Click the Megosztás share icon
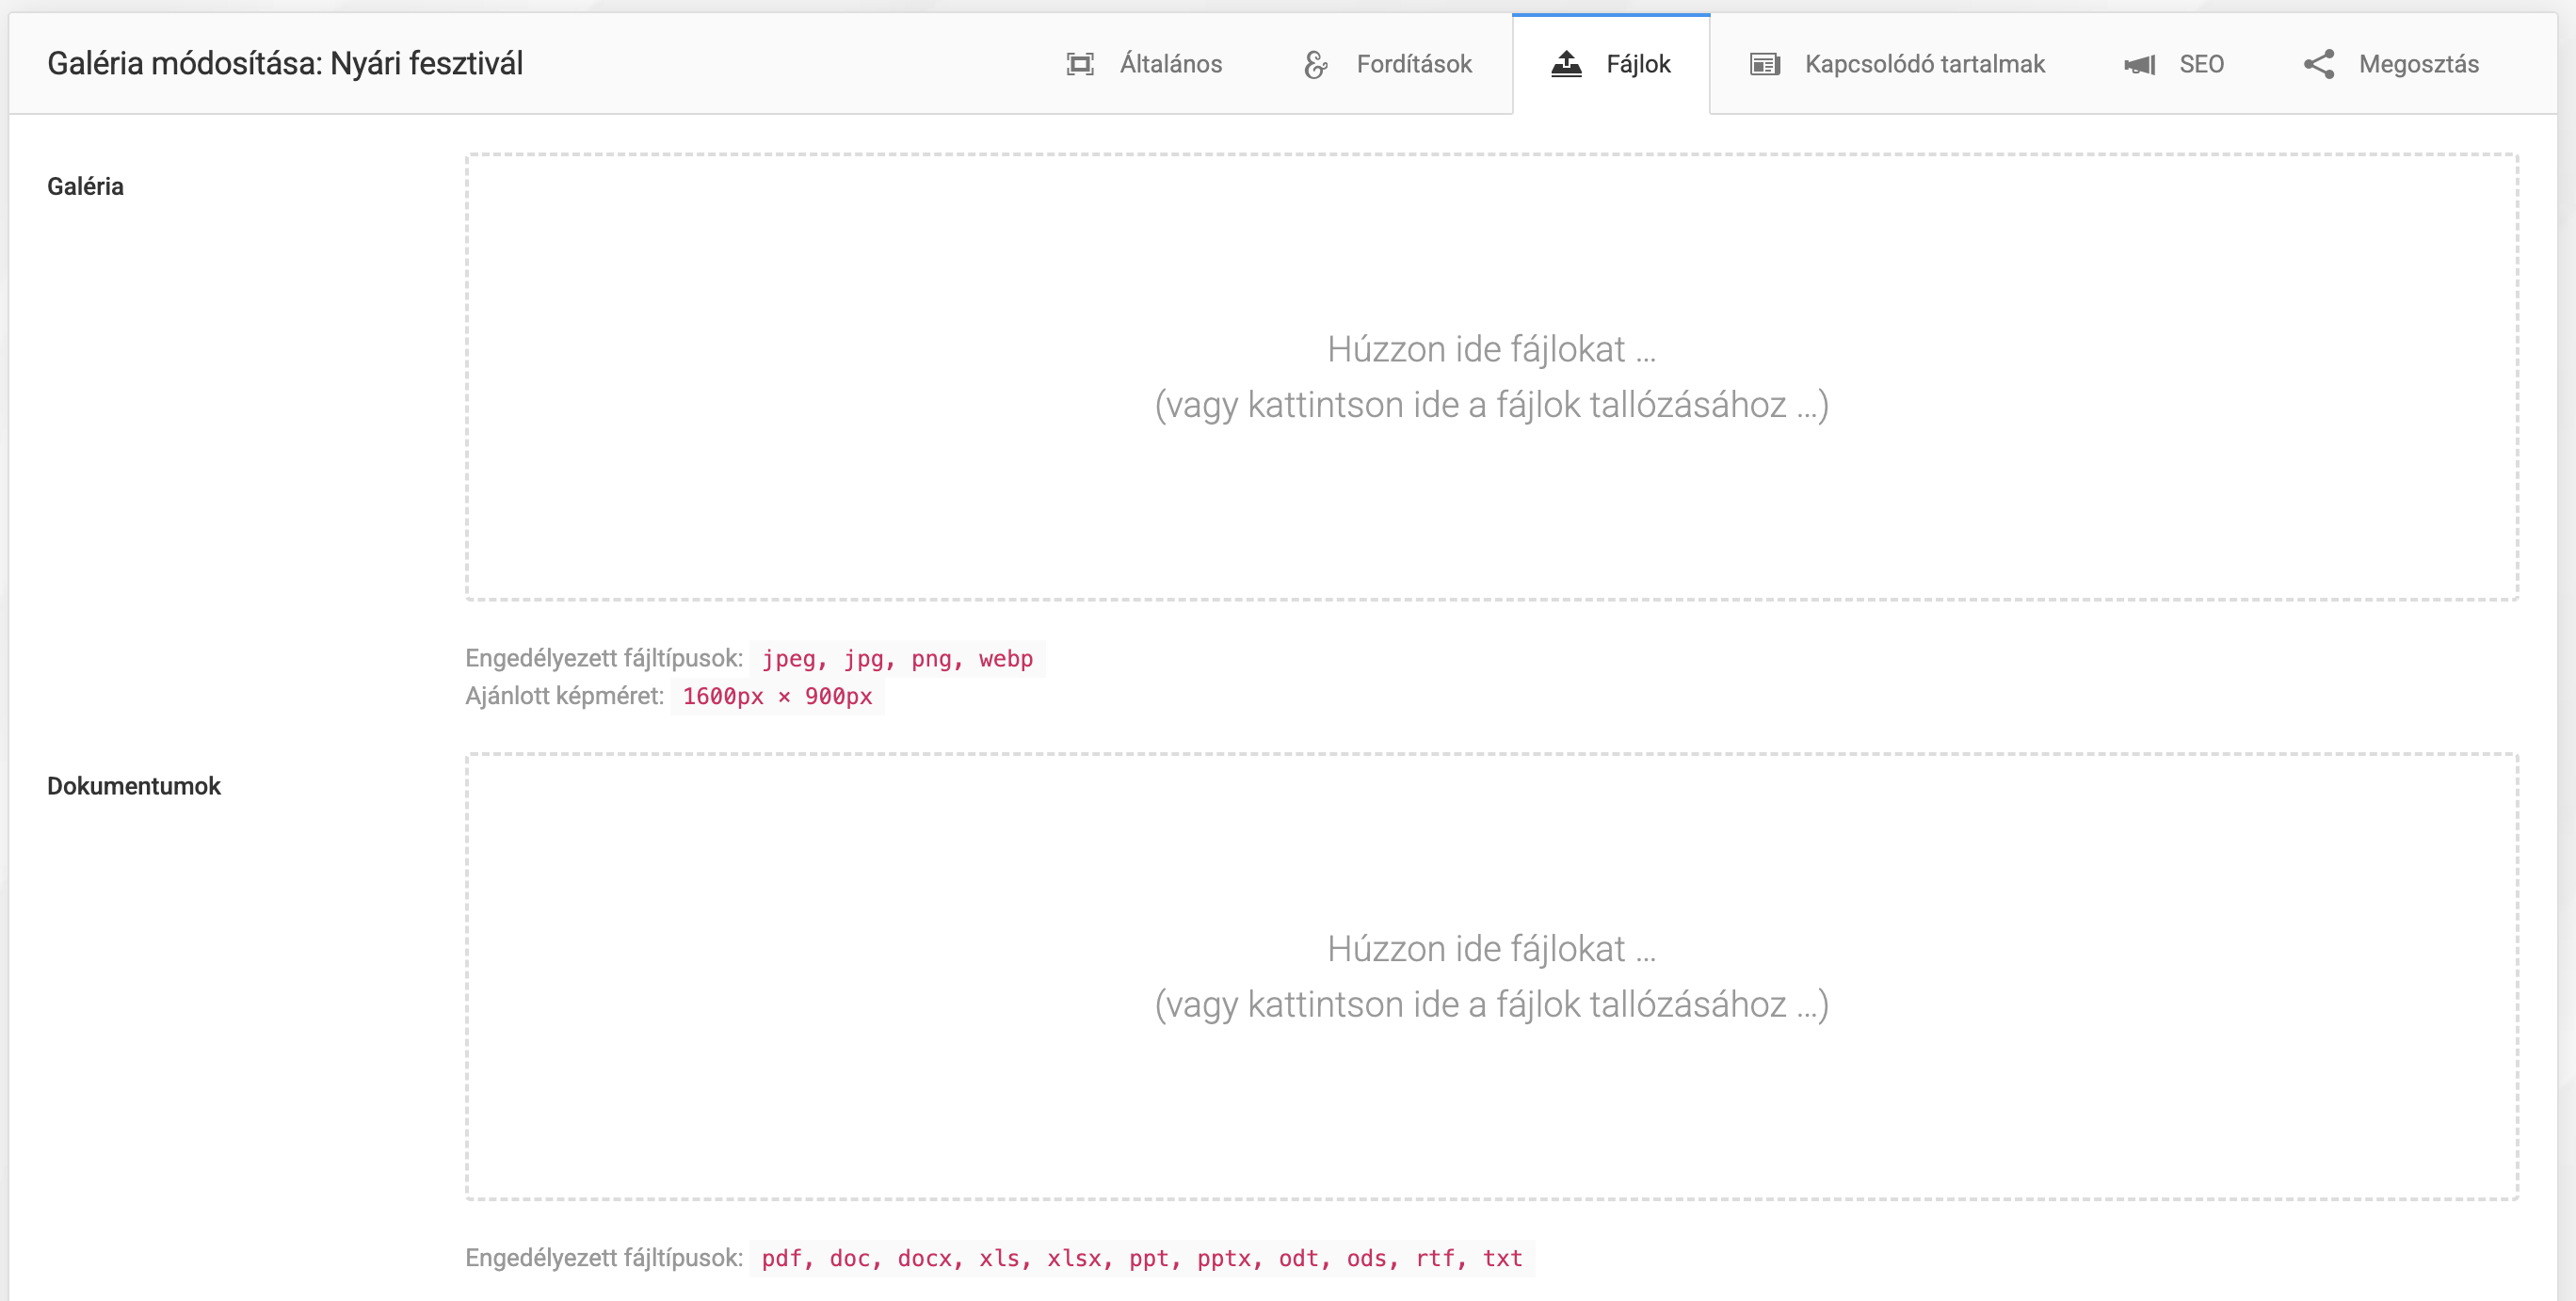The height and width of the screenshot is (1301, 2576). tap(2318, 65)
